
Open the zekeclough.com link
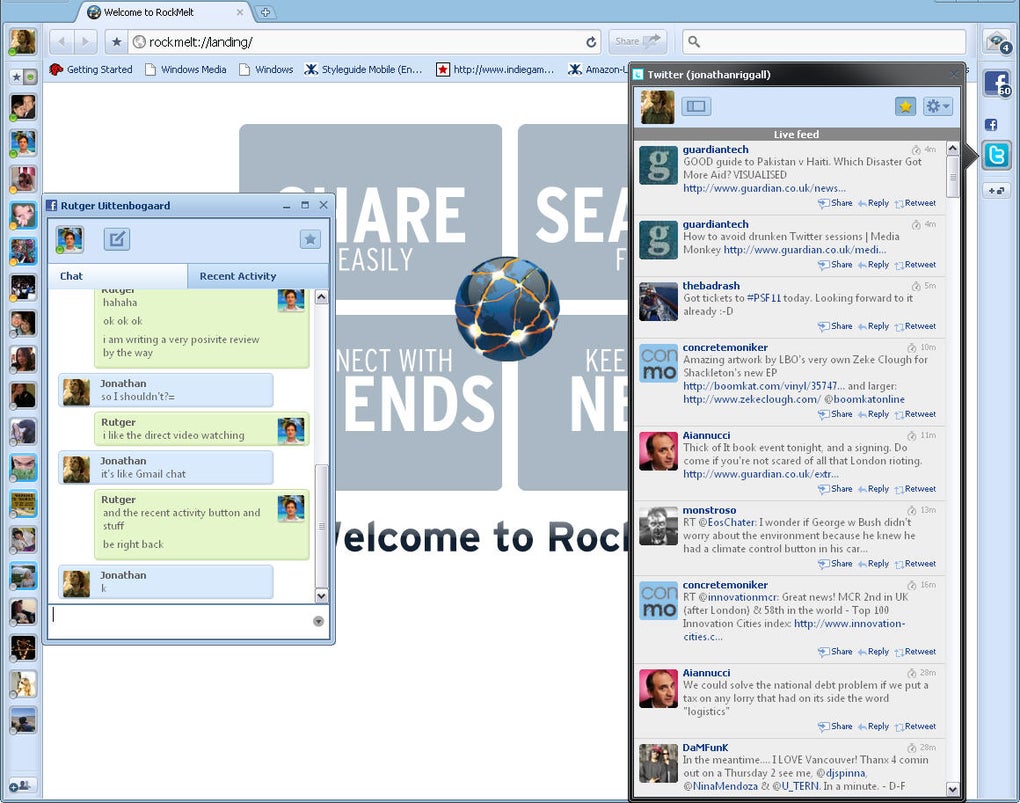[x=751, y=399]
